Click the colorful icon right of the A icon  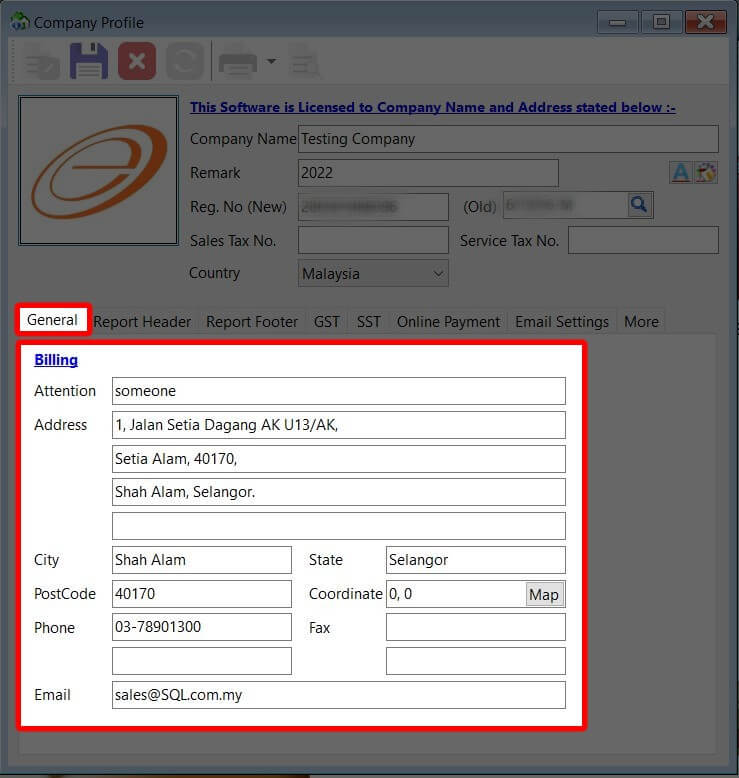(705, 172)
